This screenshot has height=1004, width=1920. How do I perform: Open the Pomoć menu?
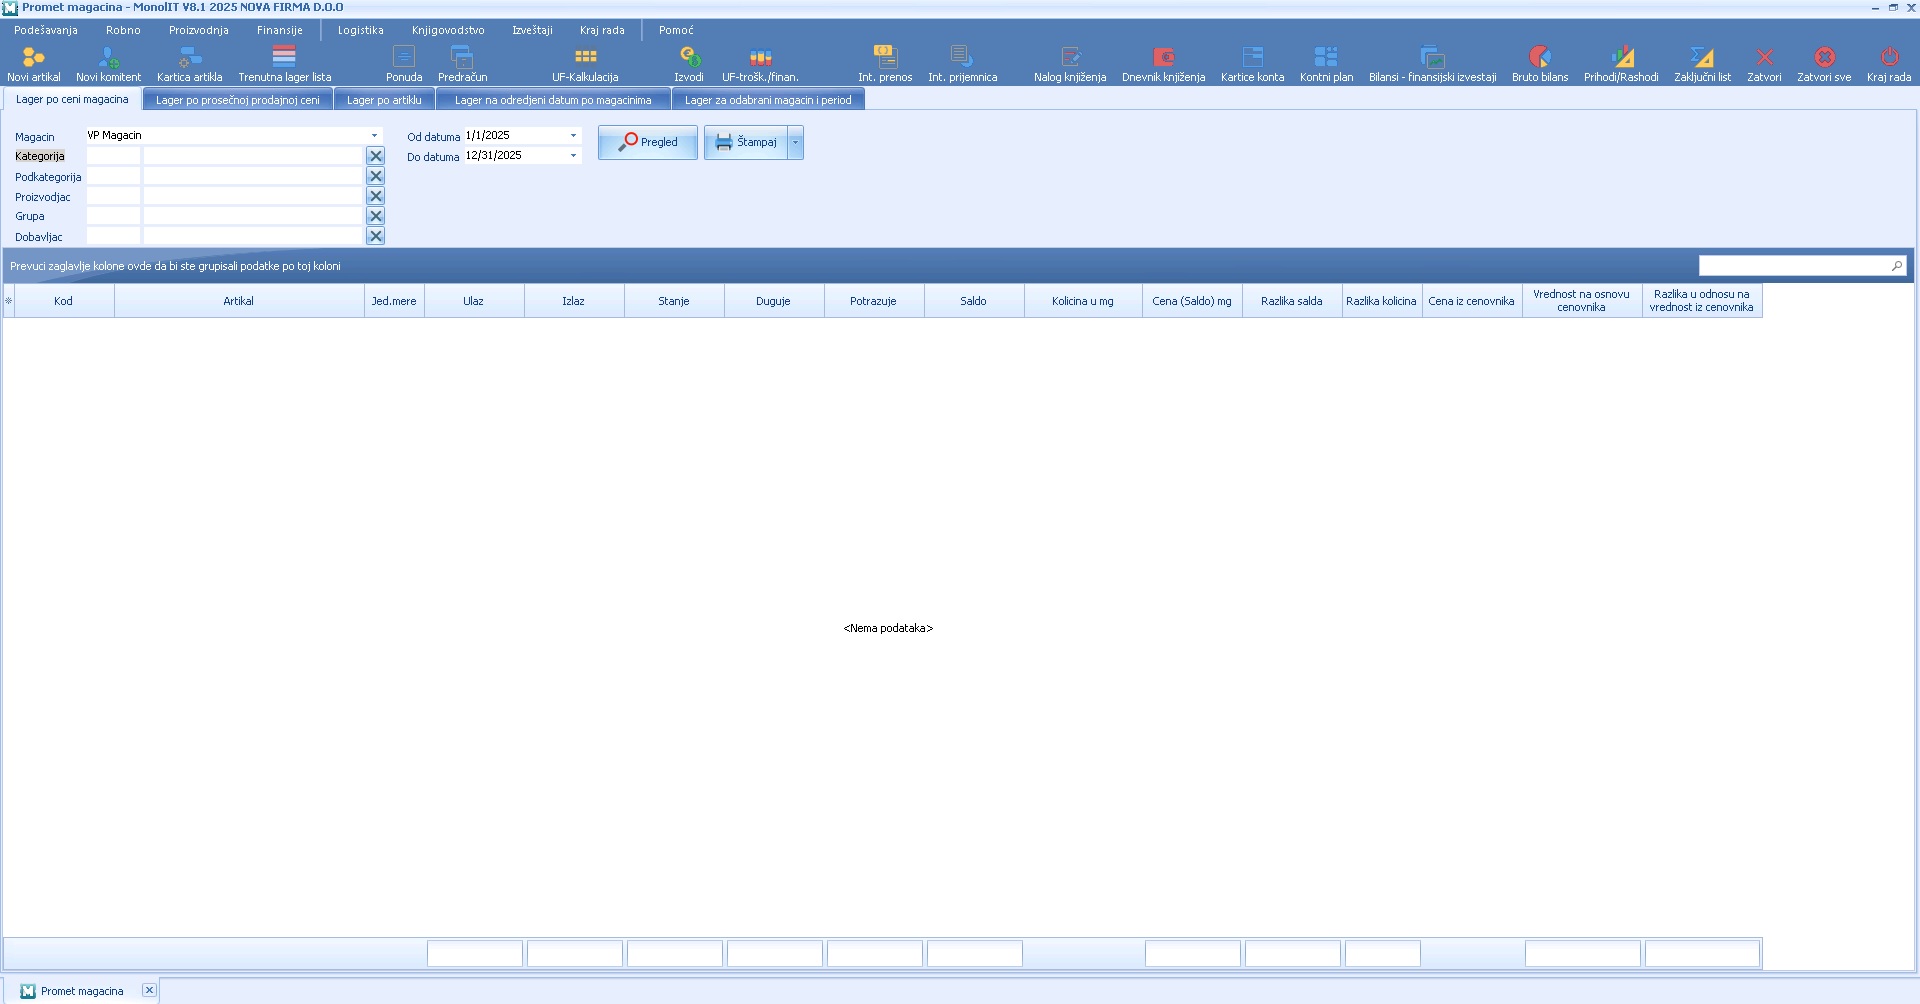tap(676, 30)
